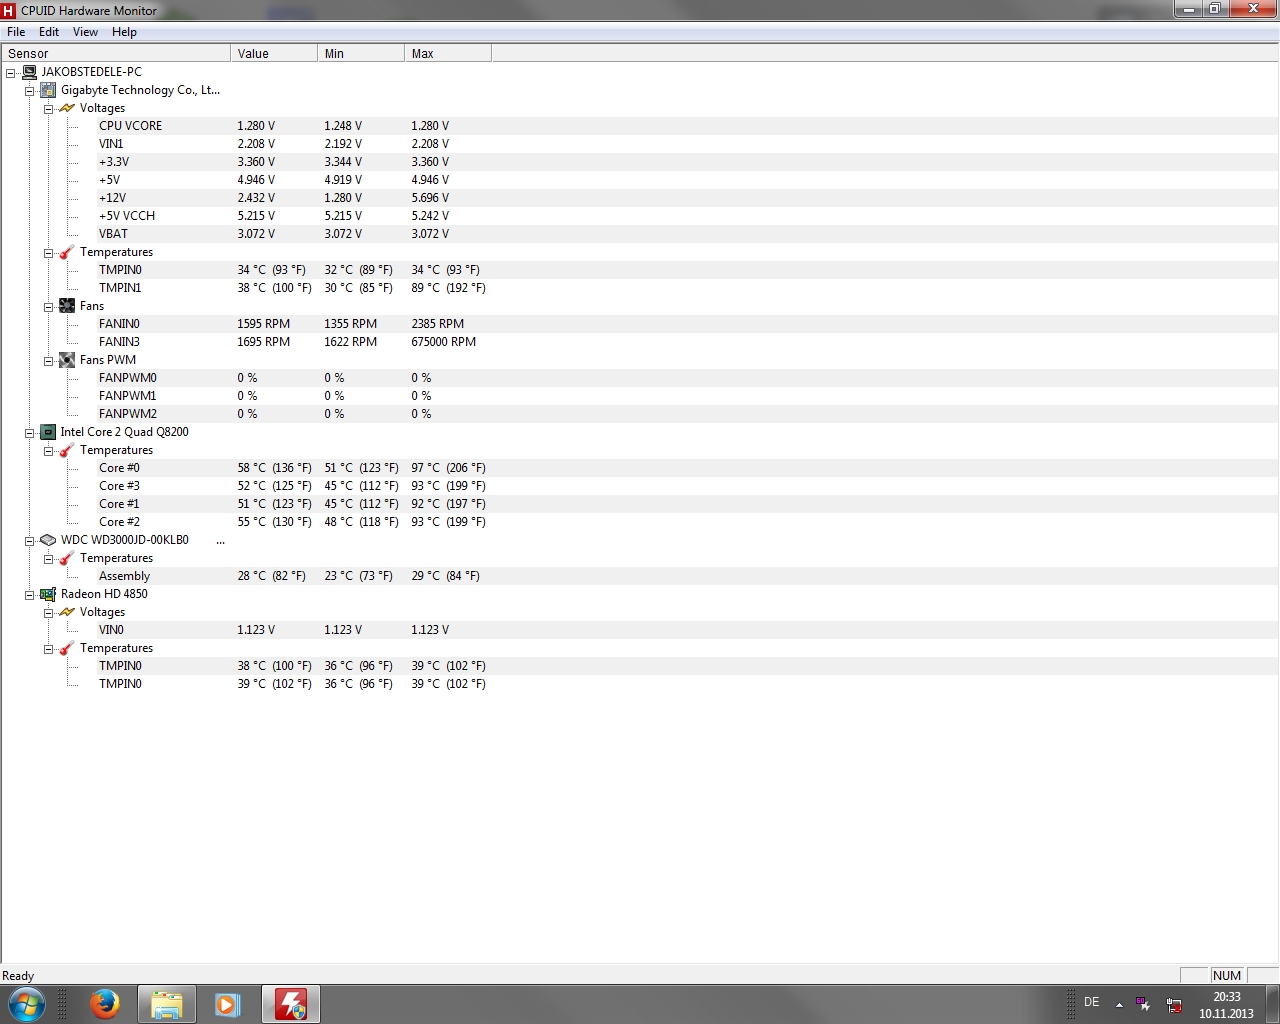This screenshot has height=1024, width=1280.
Task: Click the Fans PWM icon
Action: (x=67, y=360)
